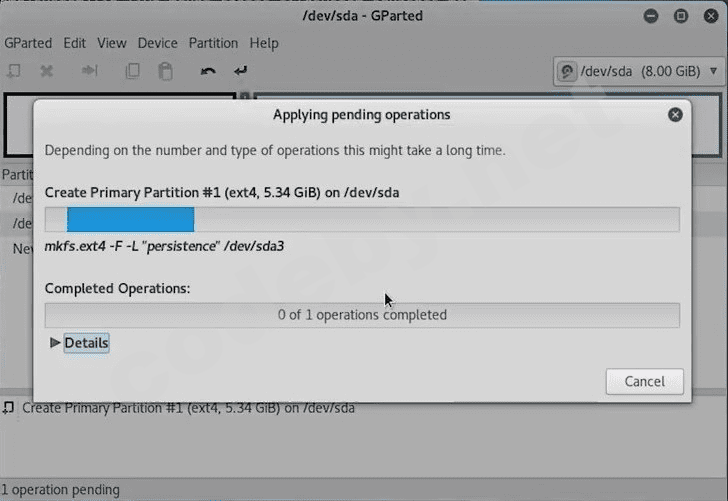Click the Delete partition toolbar icon
The image size is (728, 501).
tap(46, 71)
